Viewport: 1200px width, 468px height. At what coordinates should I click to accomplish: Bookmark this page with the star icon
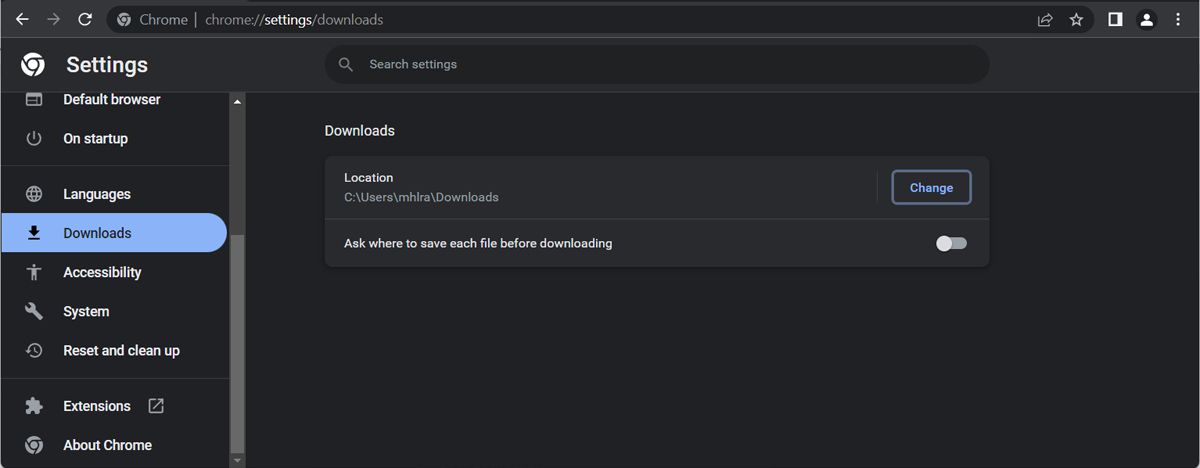[x=1076, y=19]
